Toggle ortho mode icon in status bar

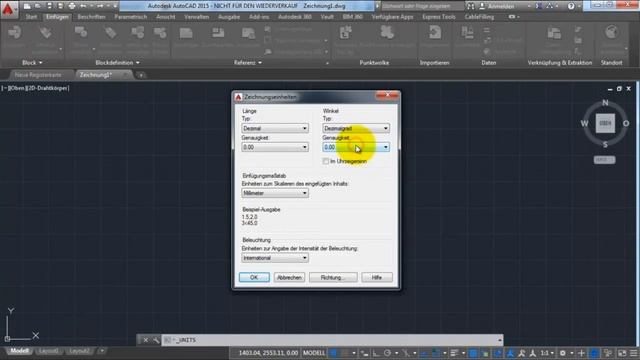[376, 353]
